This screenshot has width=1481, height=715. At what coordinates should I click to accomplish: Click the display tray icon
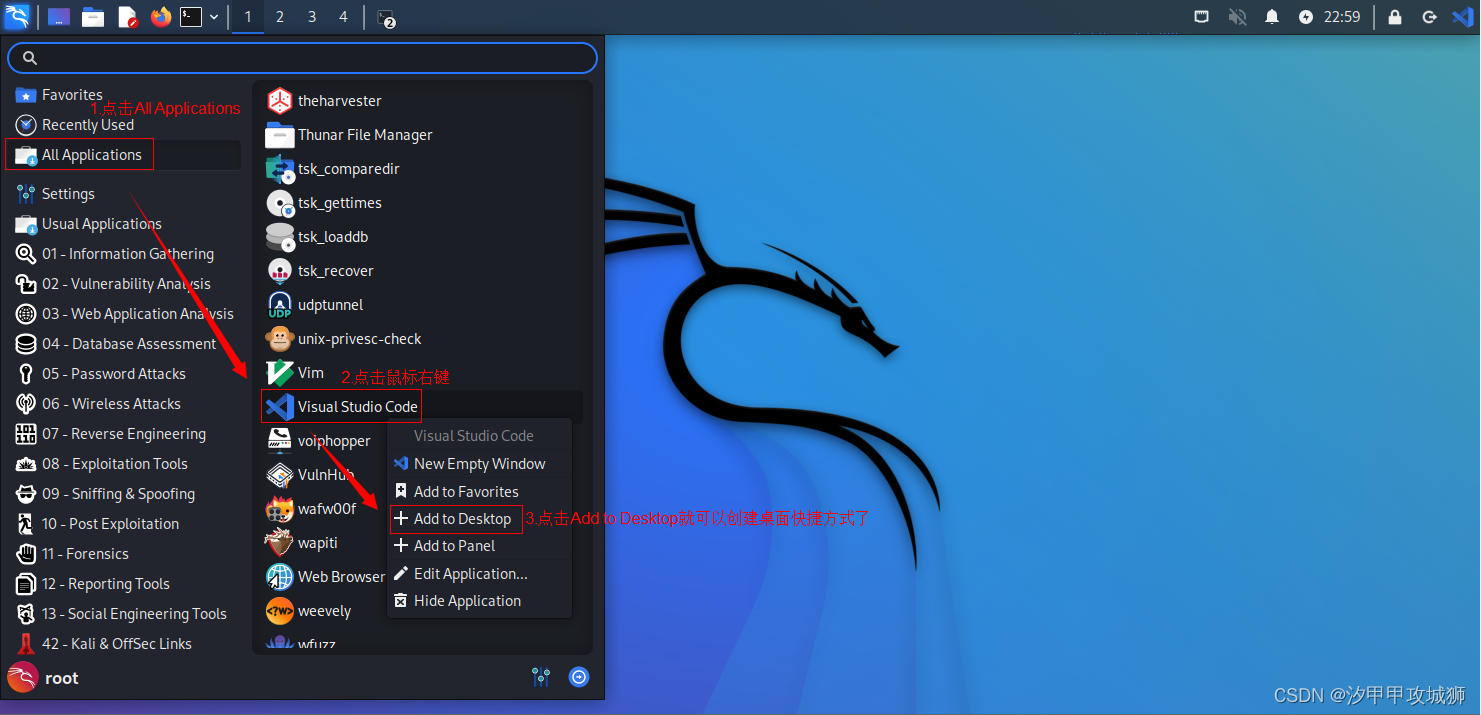tap(1203, 17)
